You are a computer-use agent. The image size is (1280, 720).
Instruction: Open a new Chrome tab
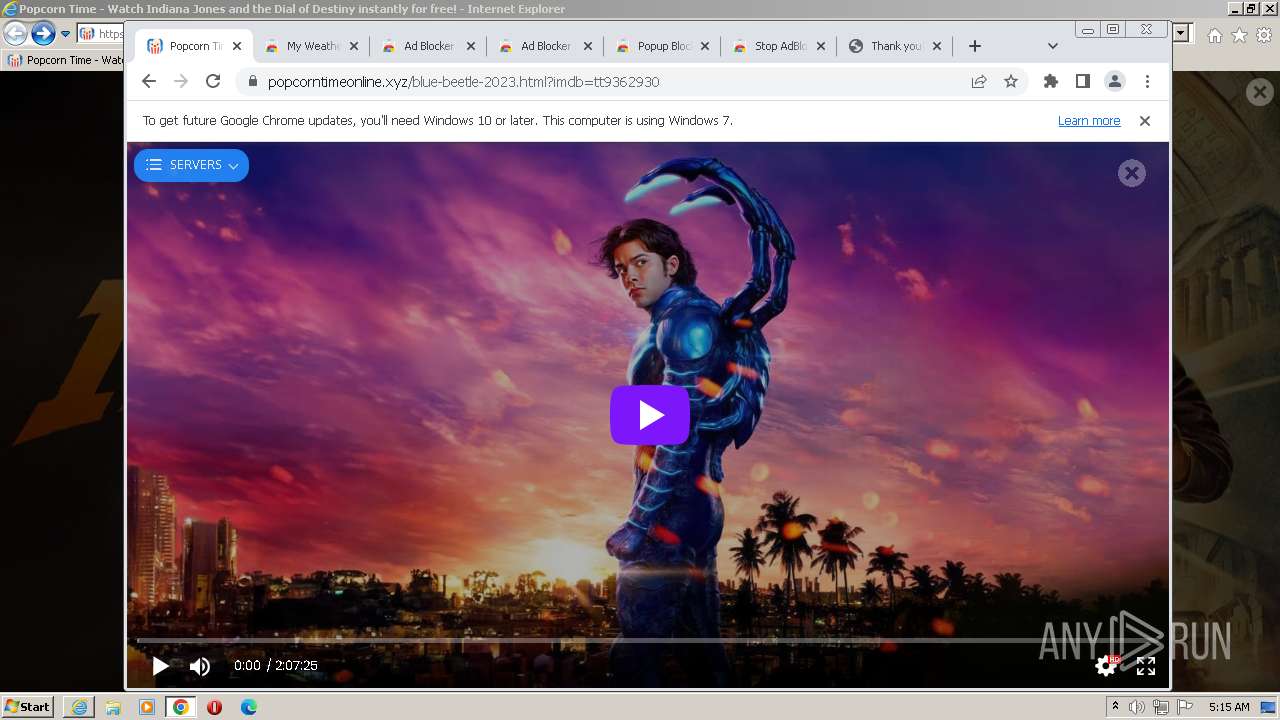point(975,46)
